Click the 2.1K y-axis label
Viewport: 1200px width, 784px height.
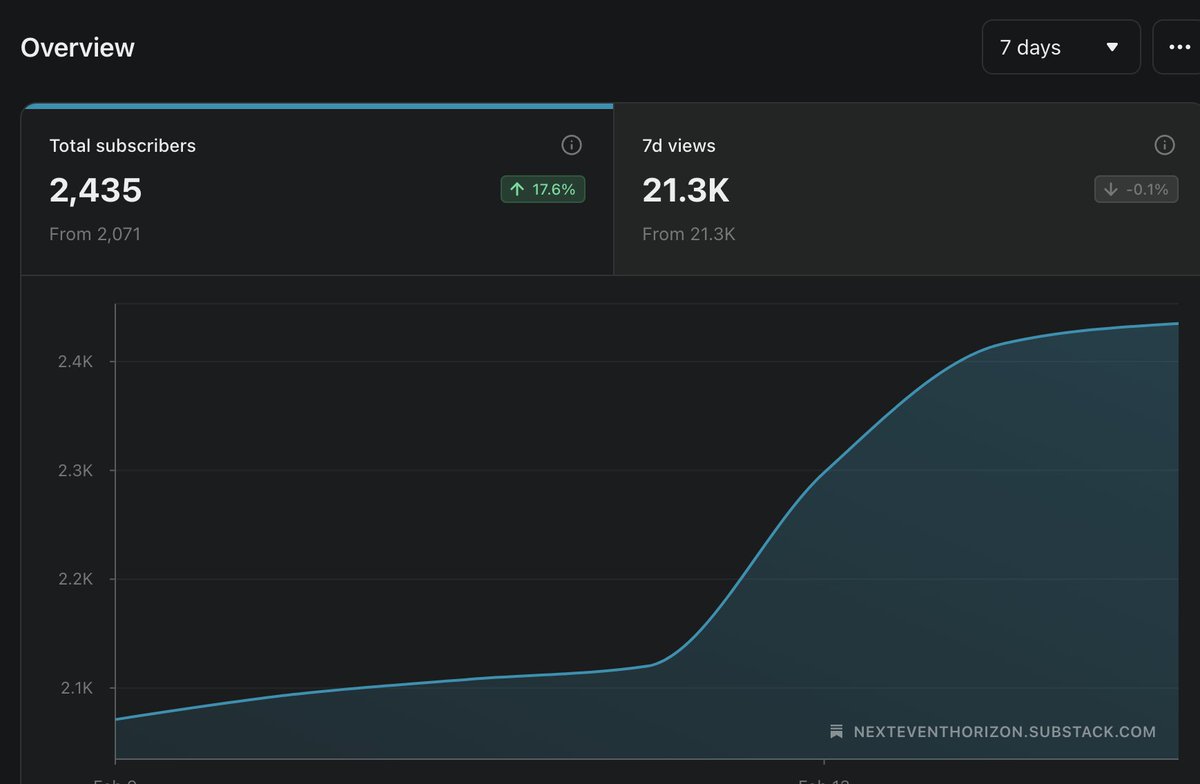[x=75, y=688]
